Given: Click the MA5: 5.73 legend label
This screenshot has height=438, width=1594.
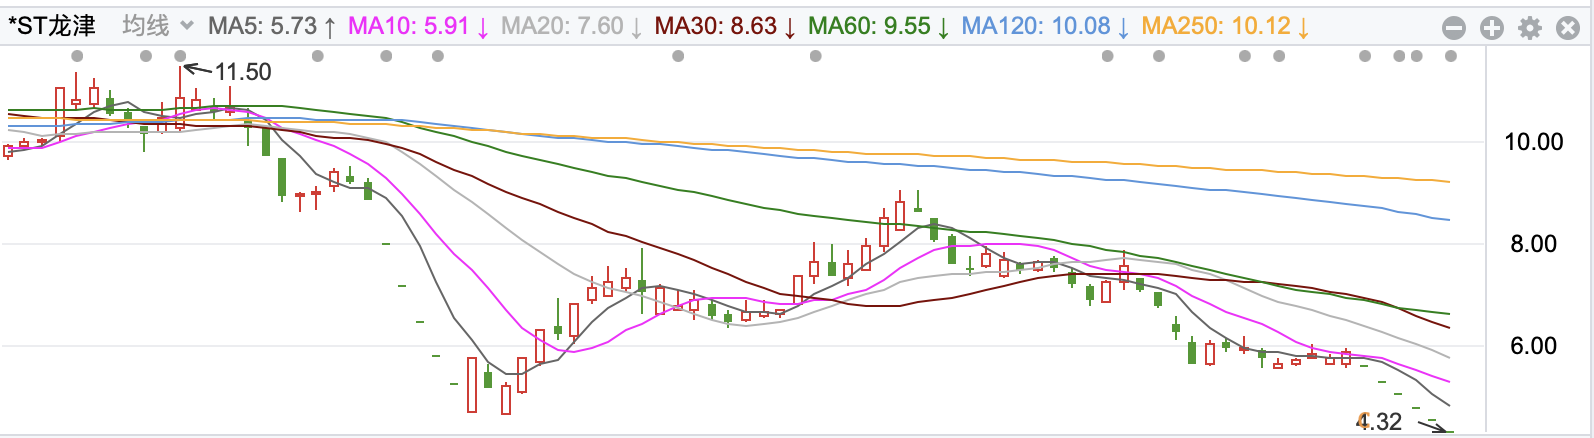Looking at the screenshot, I should pos(272,26).
